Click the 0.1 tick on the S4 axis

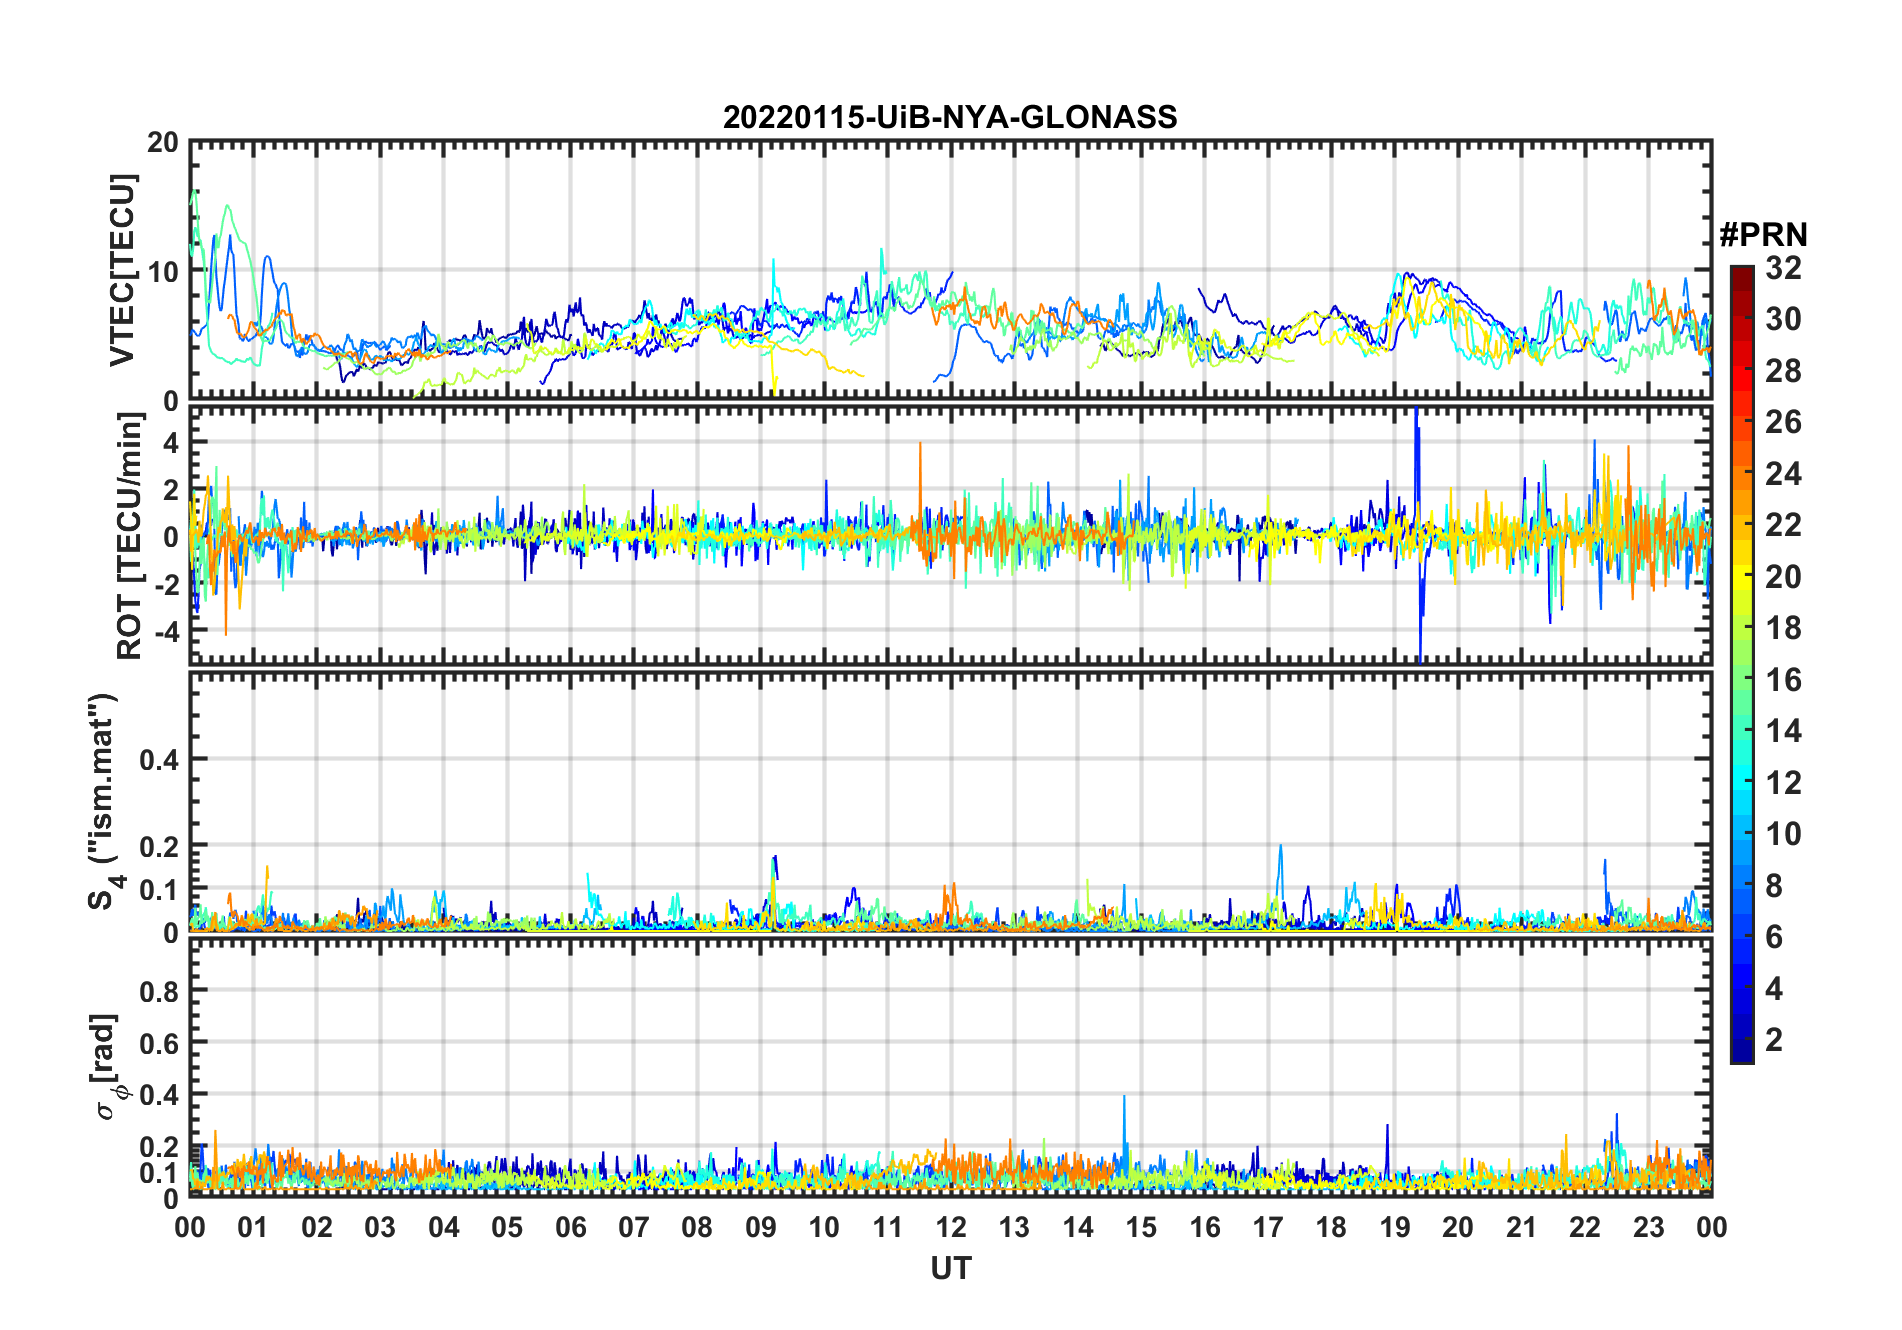pos(159,889)
